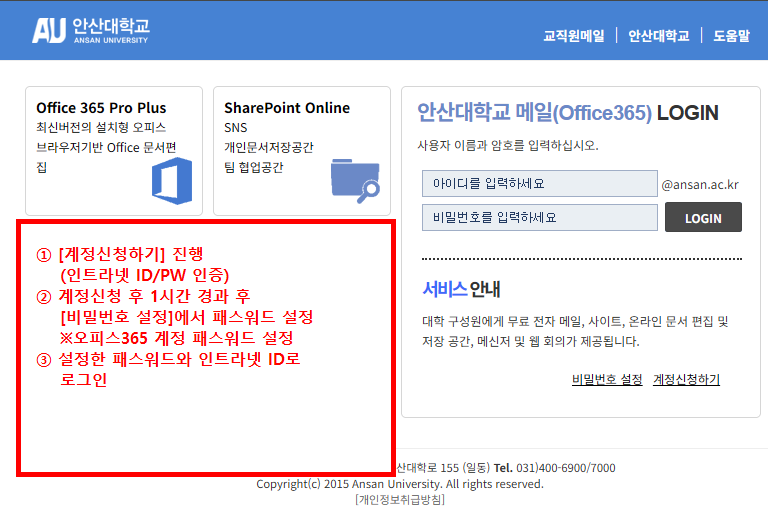Focus the 비밀번호를 입력하세요 password field
The width and height of the screenshot is (768, 528).
540,217
